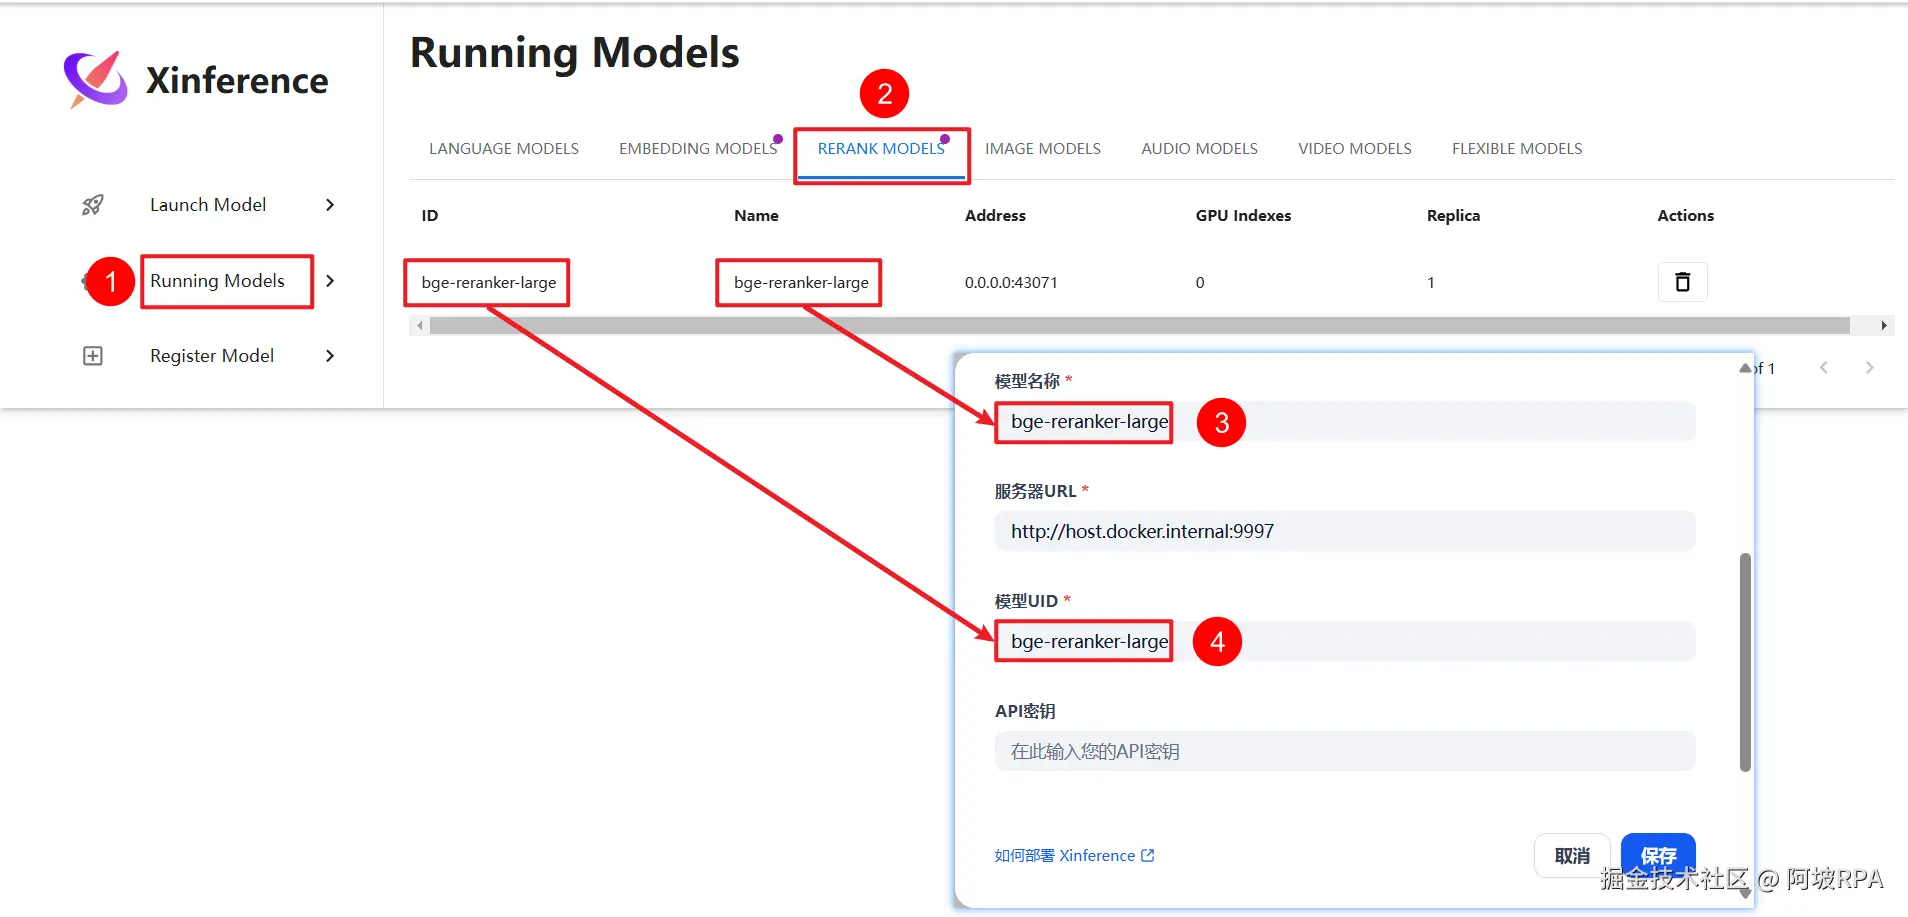
Task: Click the horizontal table scrollbar thumb
Action: tap(1140, 326)
